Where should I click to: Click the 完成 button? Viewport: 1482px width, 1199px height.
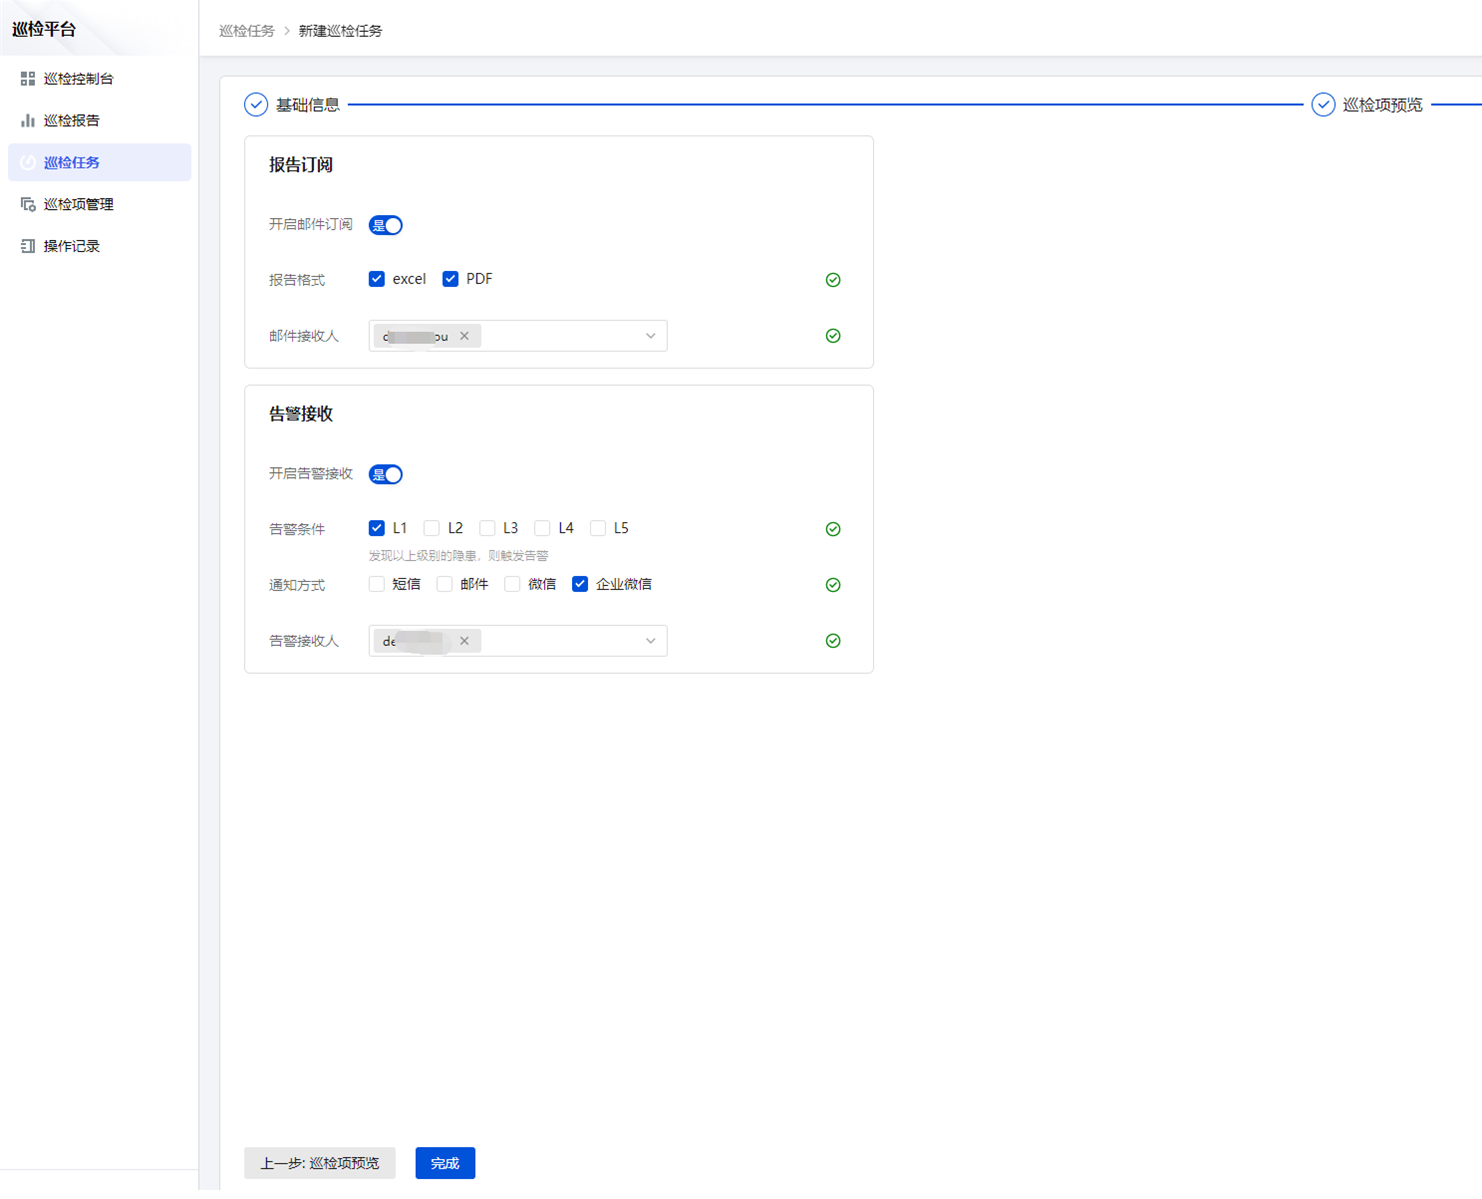(x=445, y=1163)
